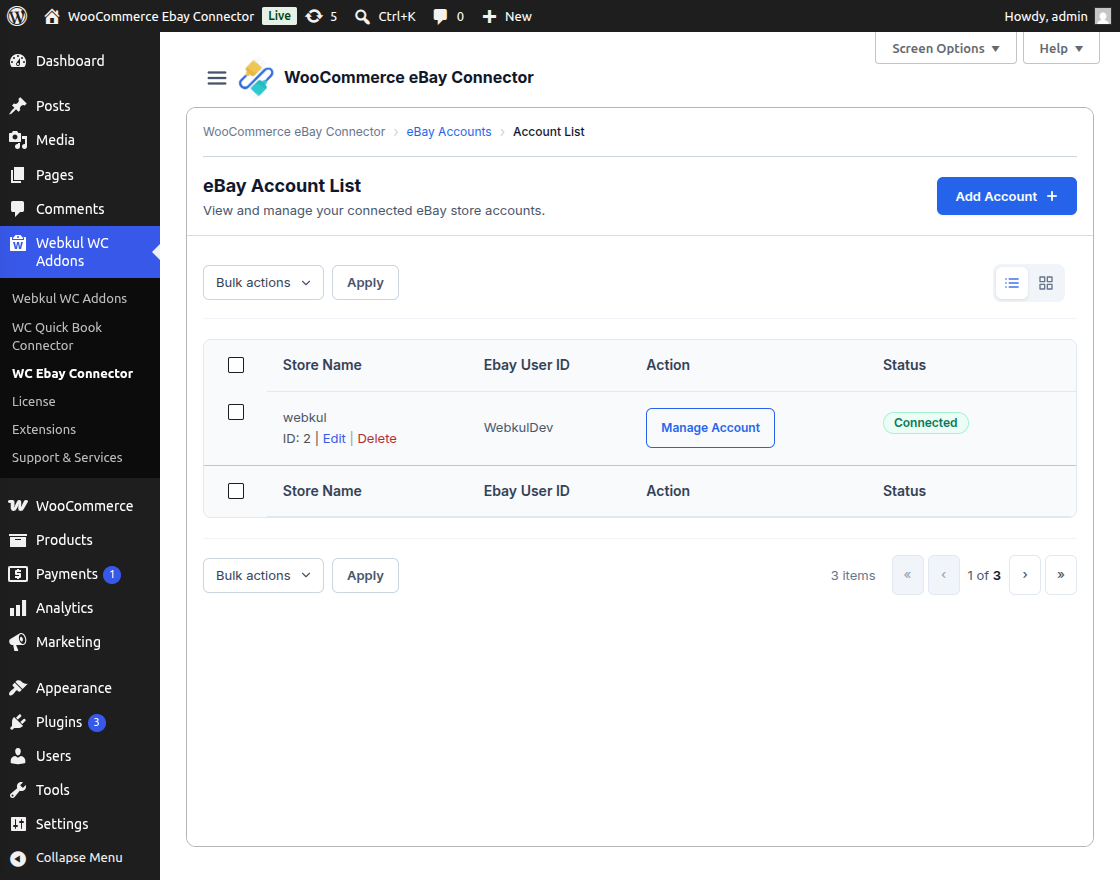Check the select-all box in table header

(236, 365)
